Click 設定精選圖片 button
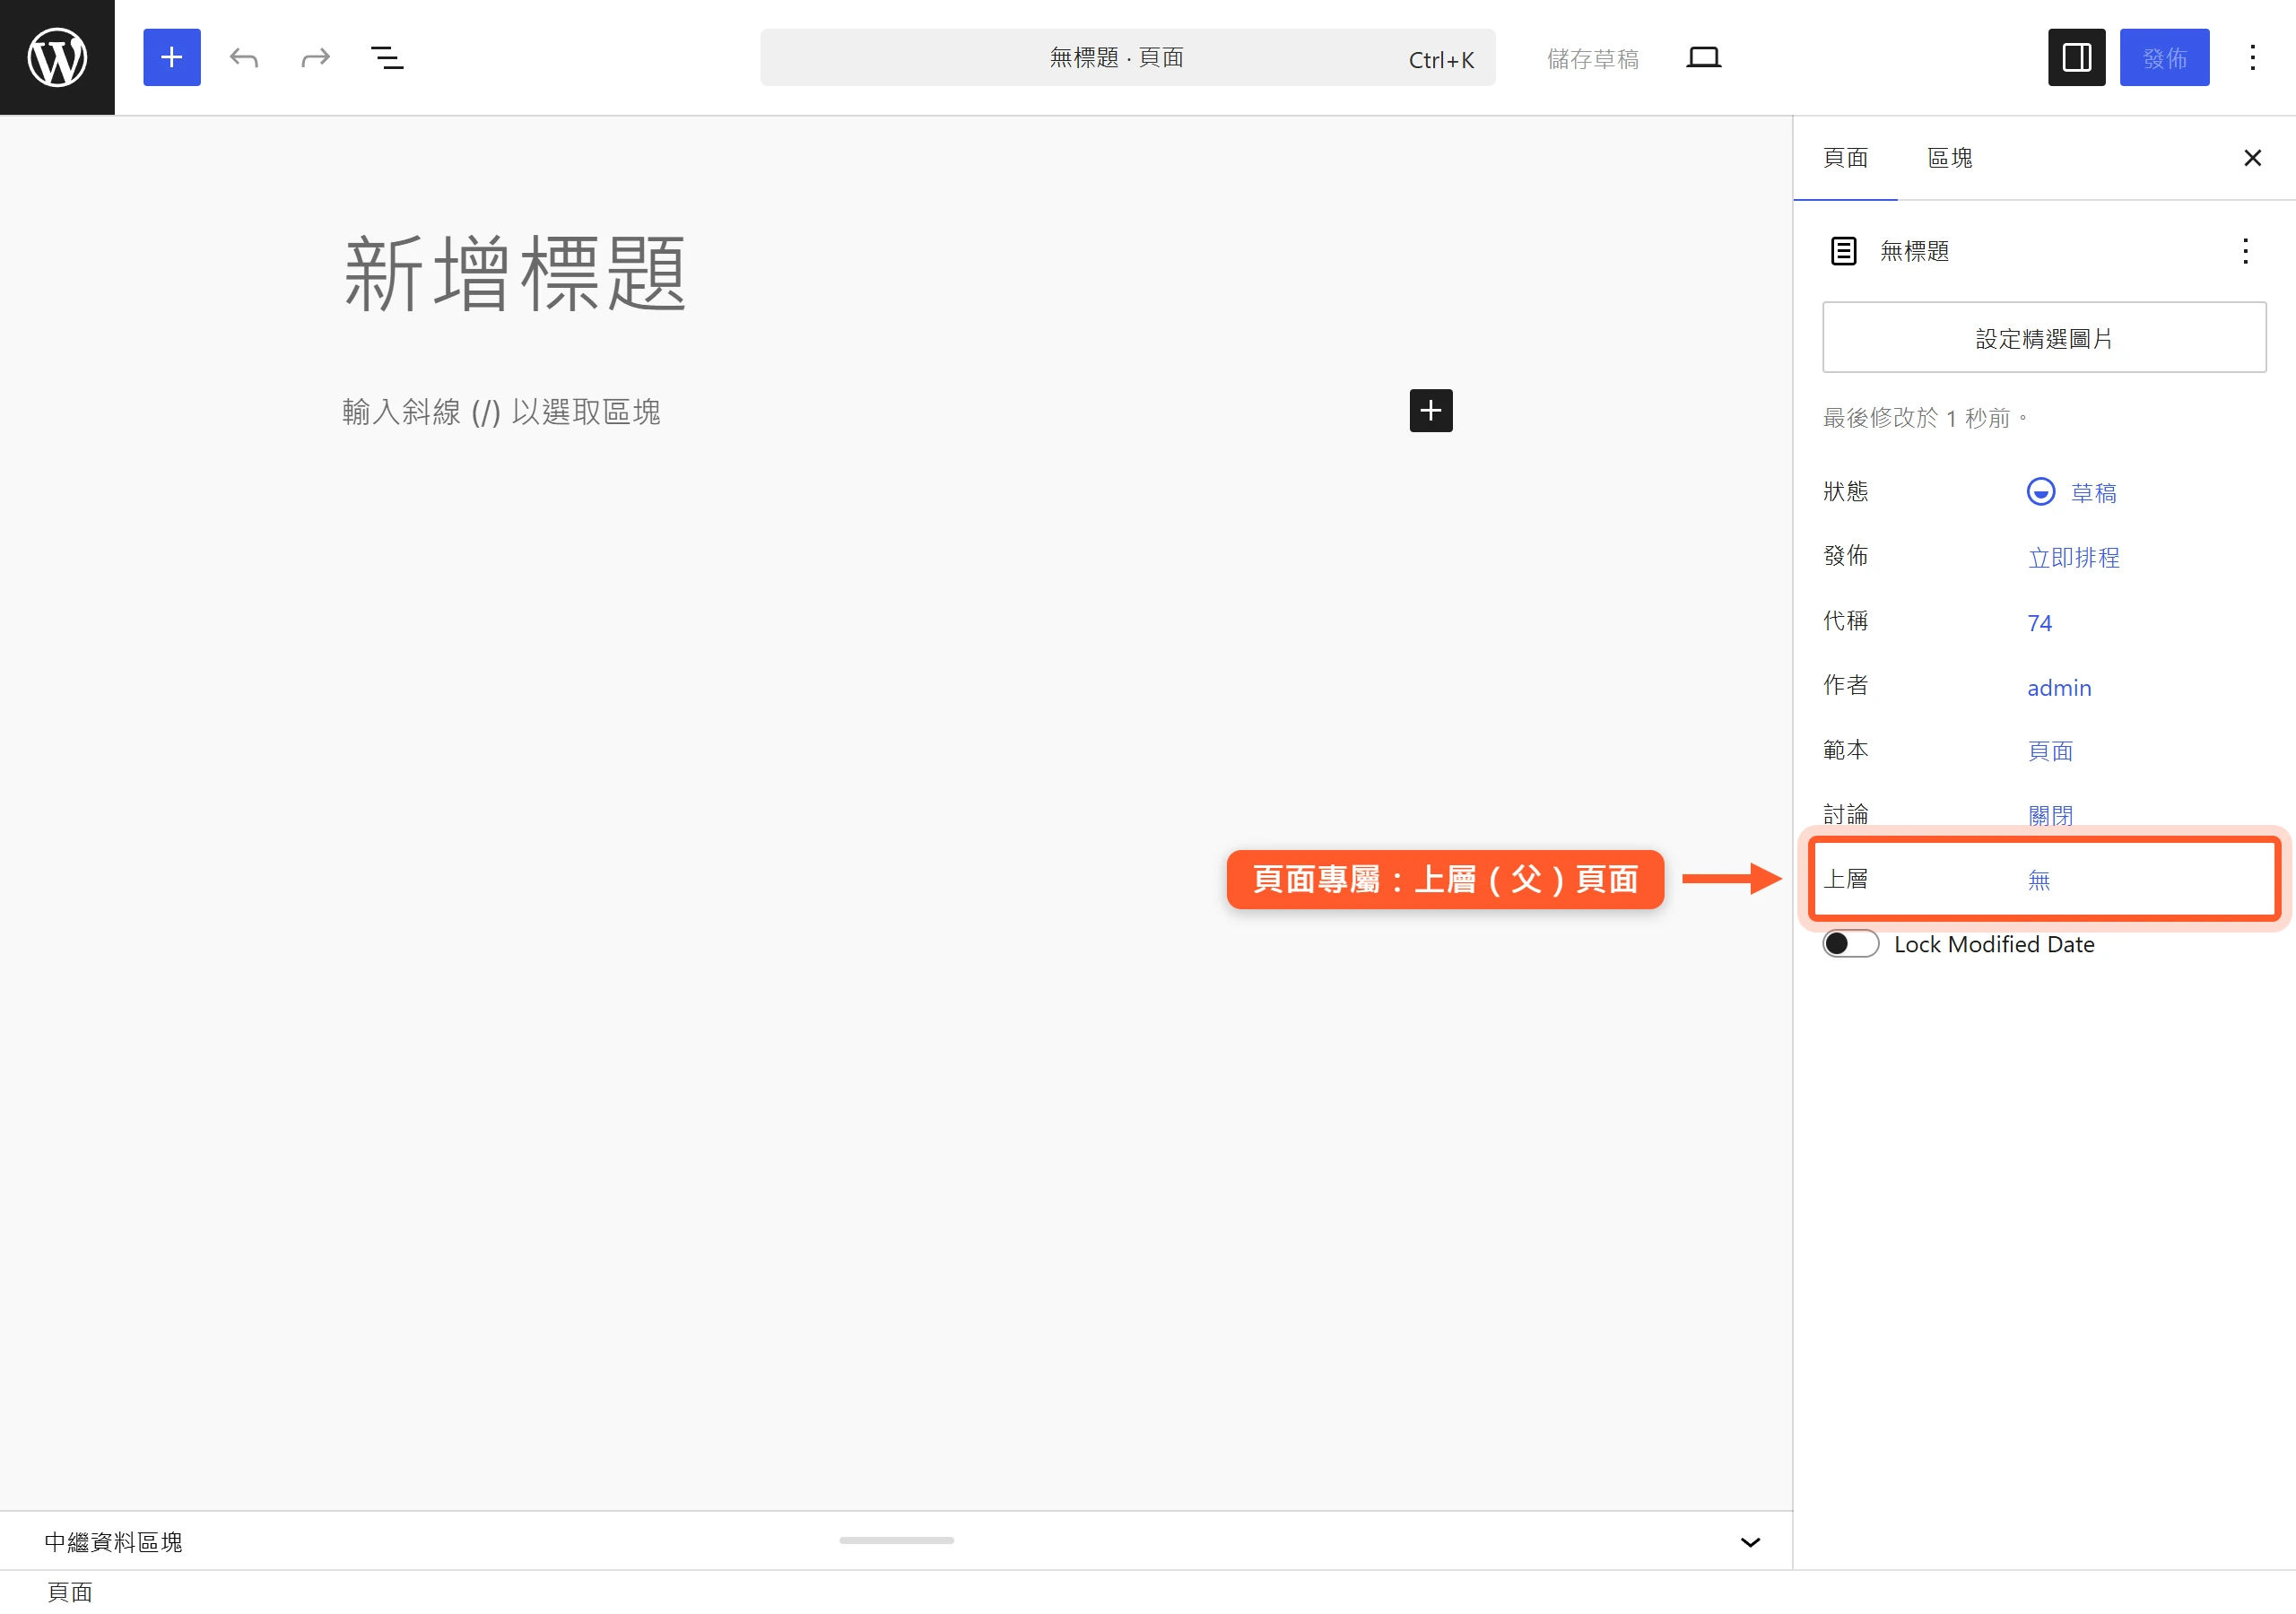This screenshot has width=2296, height=1614. coord(2044,338)
